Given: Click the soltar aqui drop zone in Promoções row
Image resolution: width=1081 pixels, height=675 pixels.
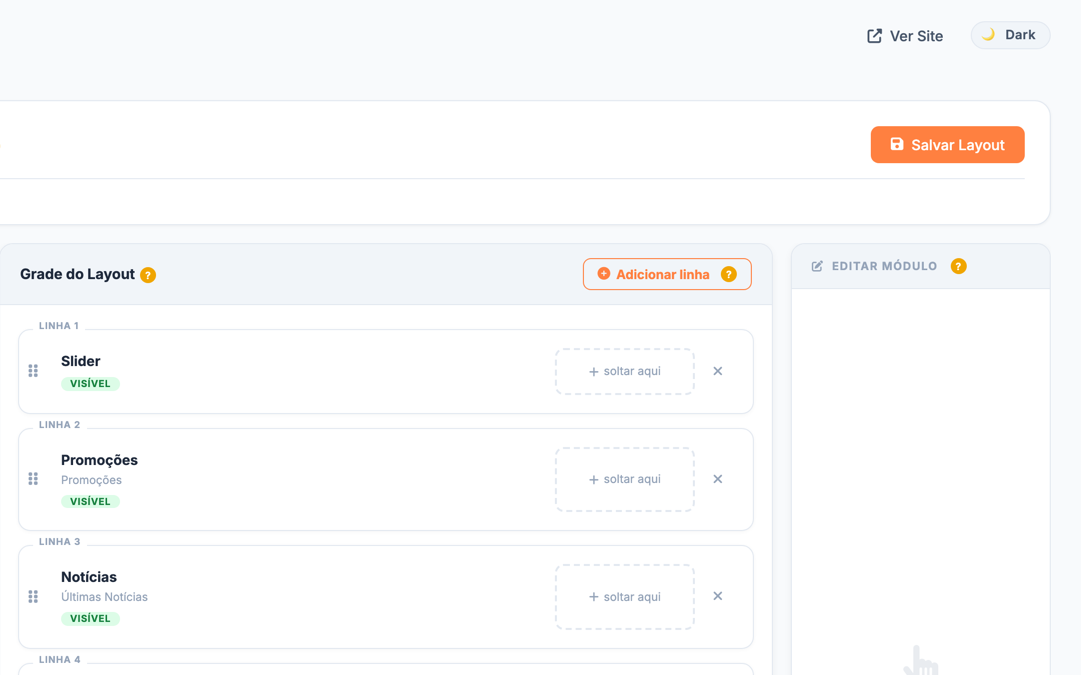Looking at the screenshot, I should 625,479.
